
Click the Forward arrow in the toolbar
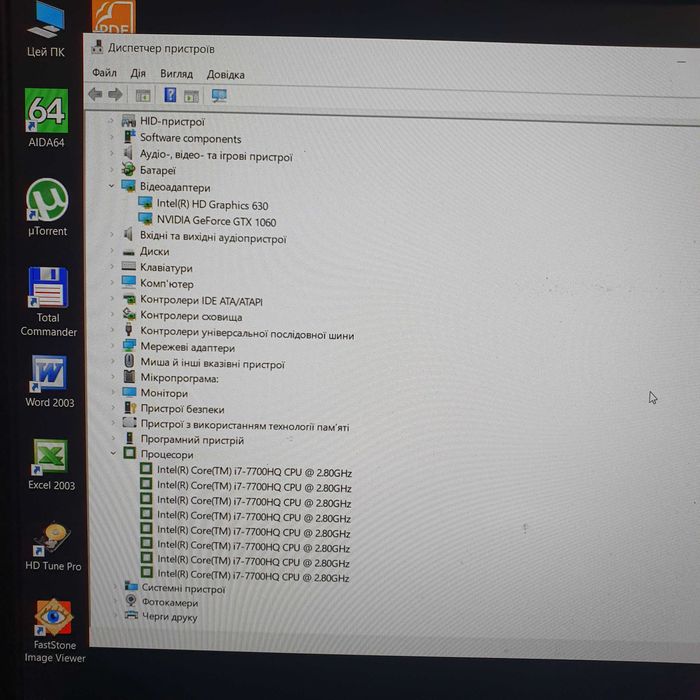pyautogui.click(x=115, y=95)
